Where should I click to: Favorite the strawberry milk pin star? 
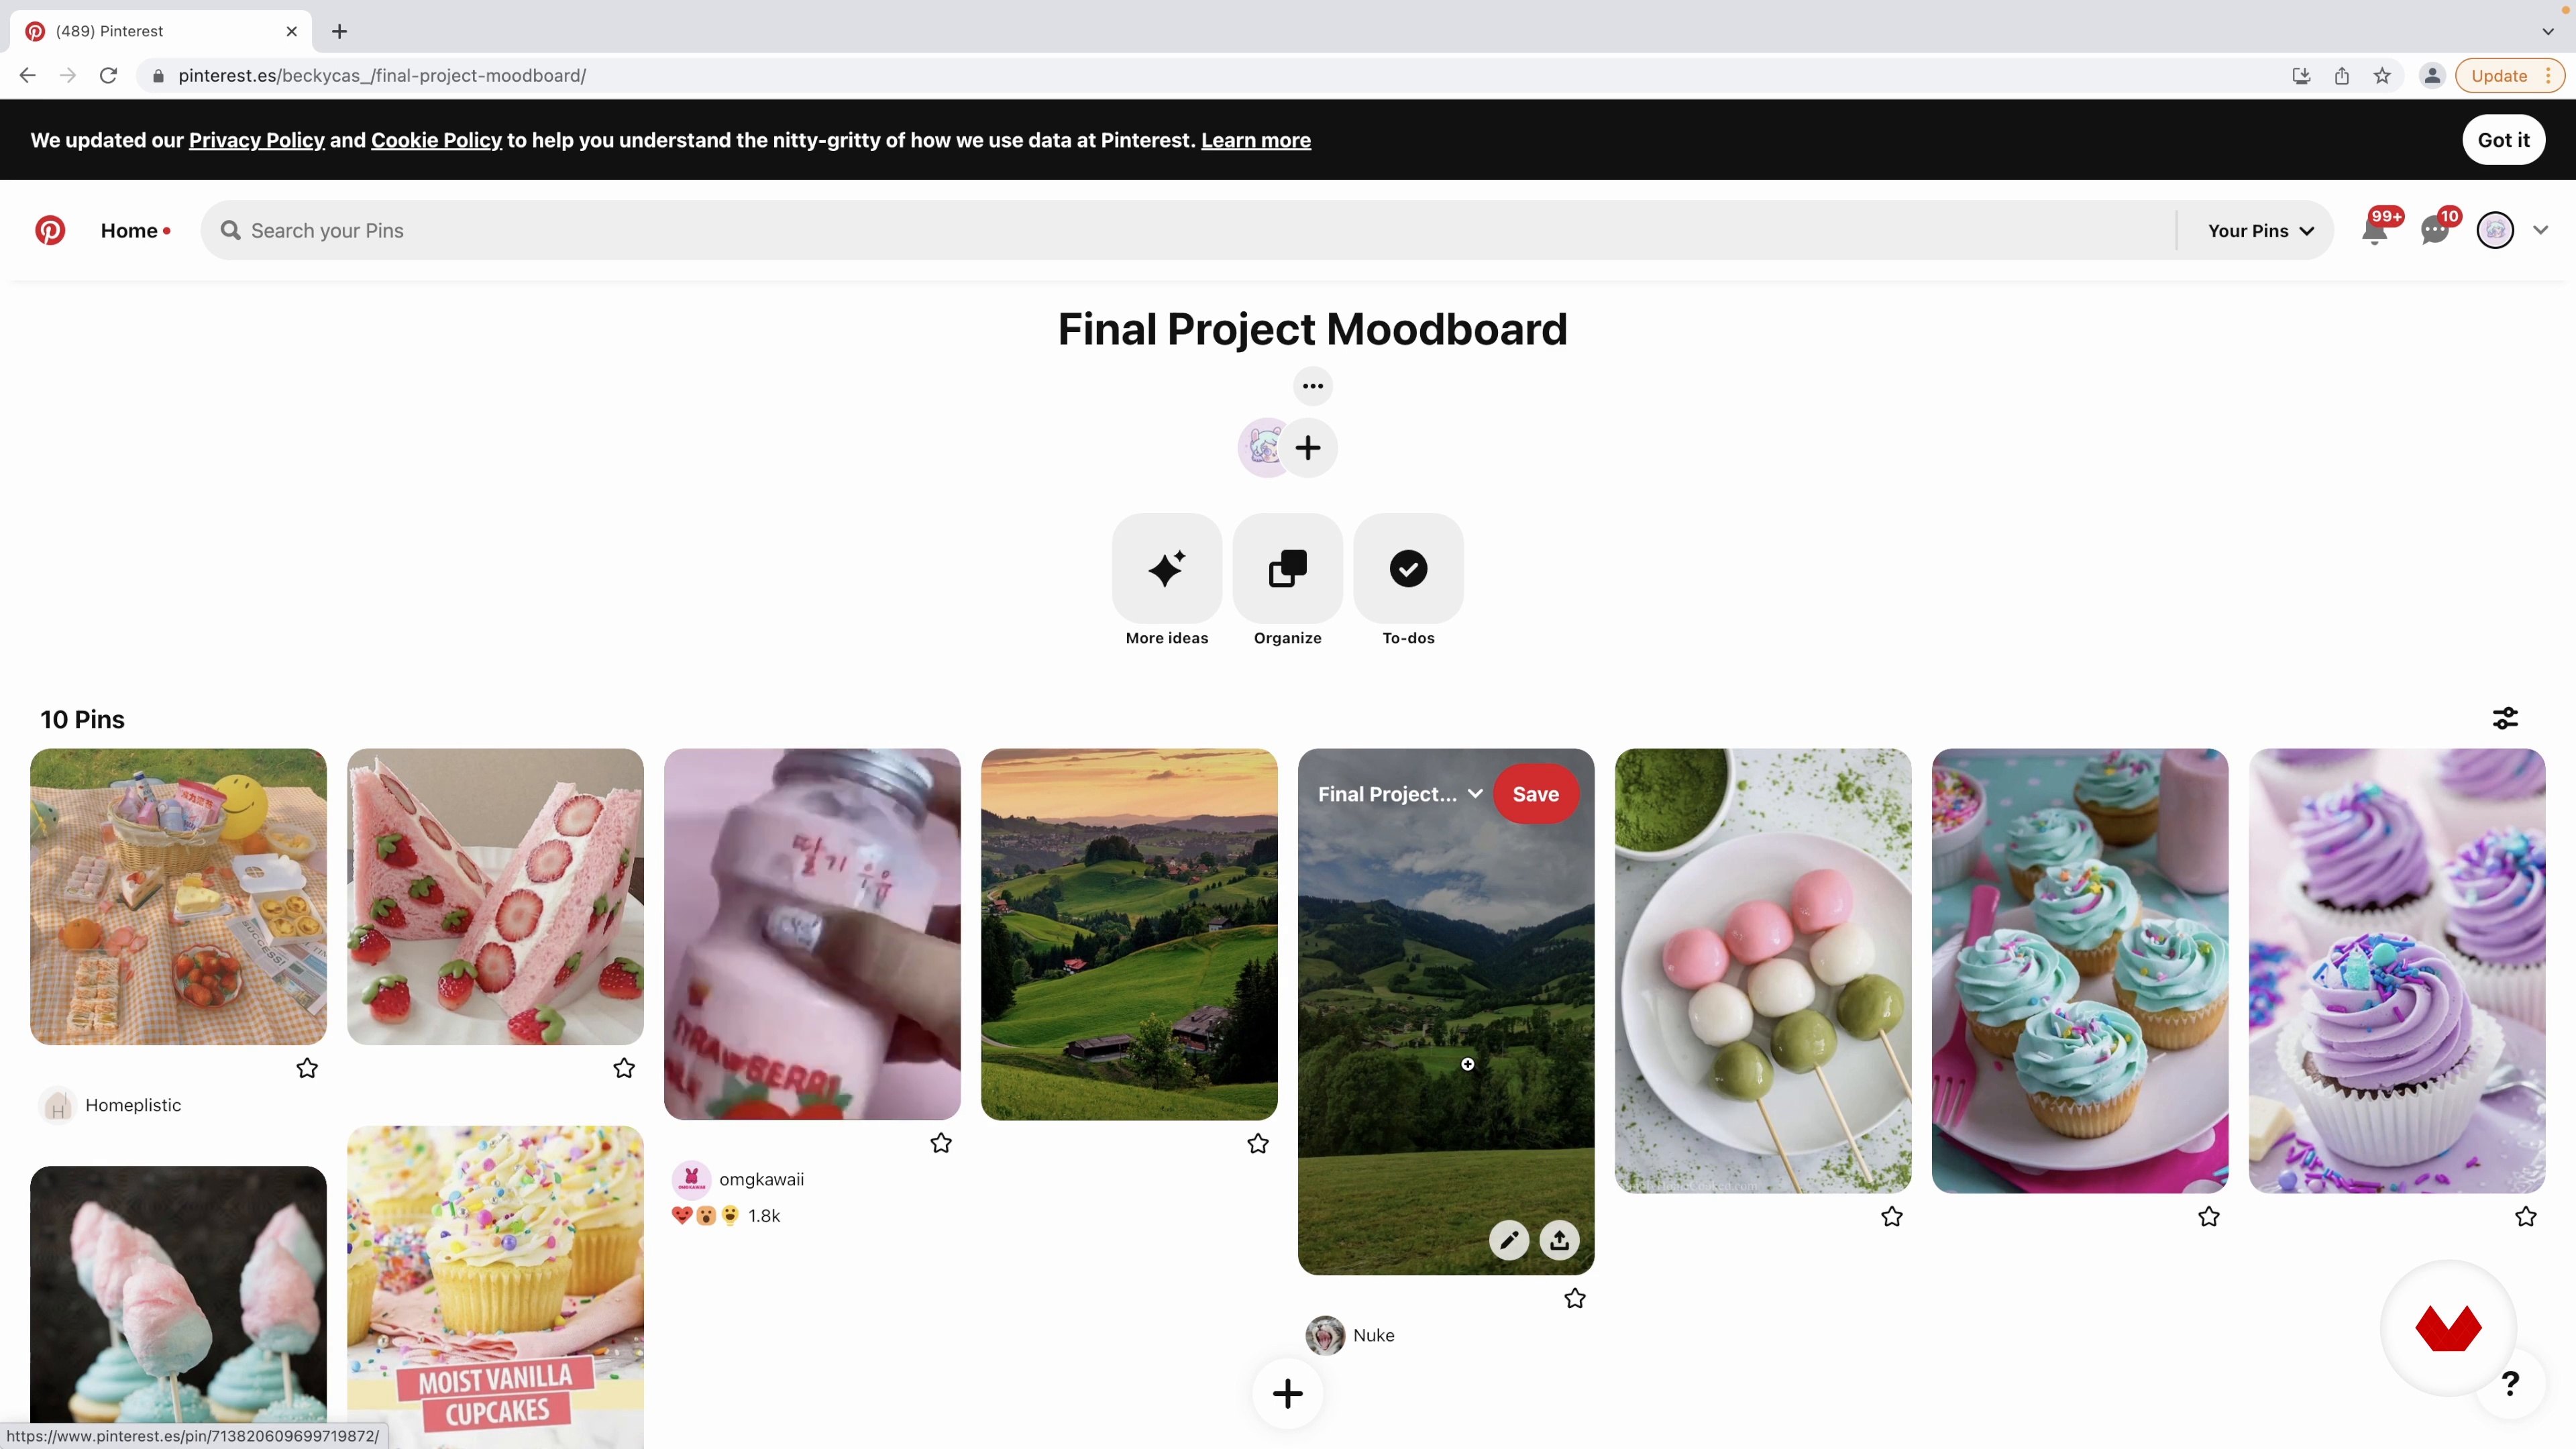(941, 1143)
